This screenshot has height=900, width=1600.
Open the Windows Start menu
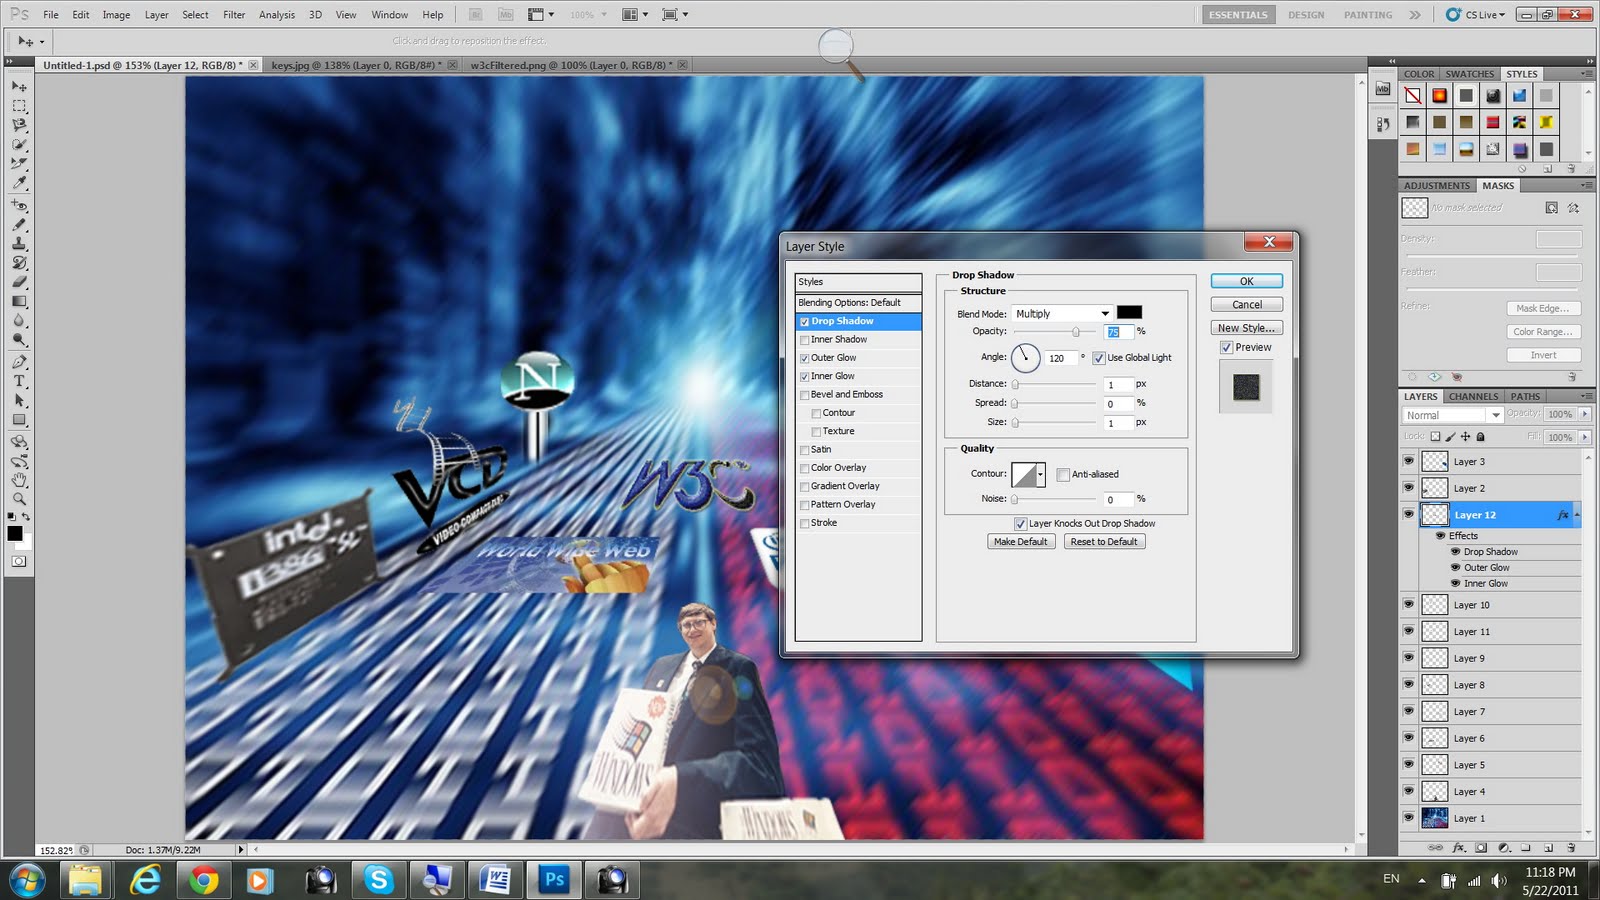pos(27,880)
